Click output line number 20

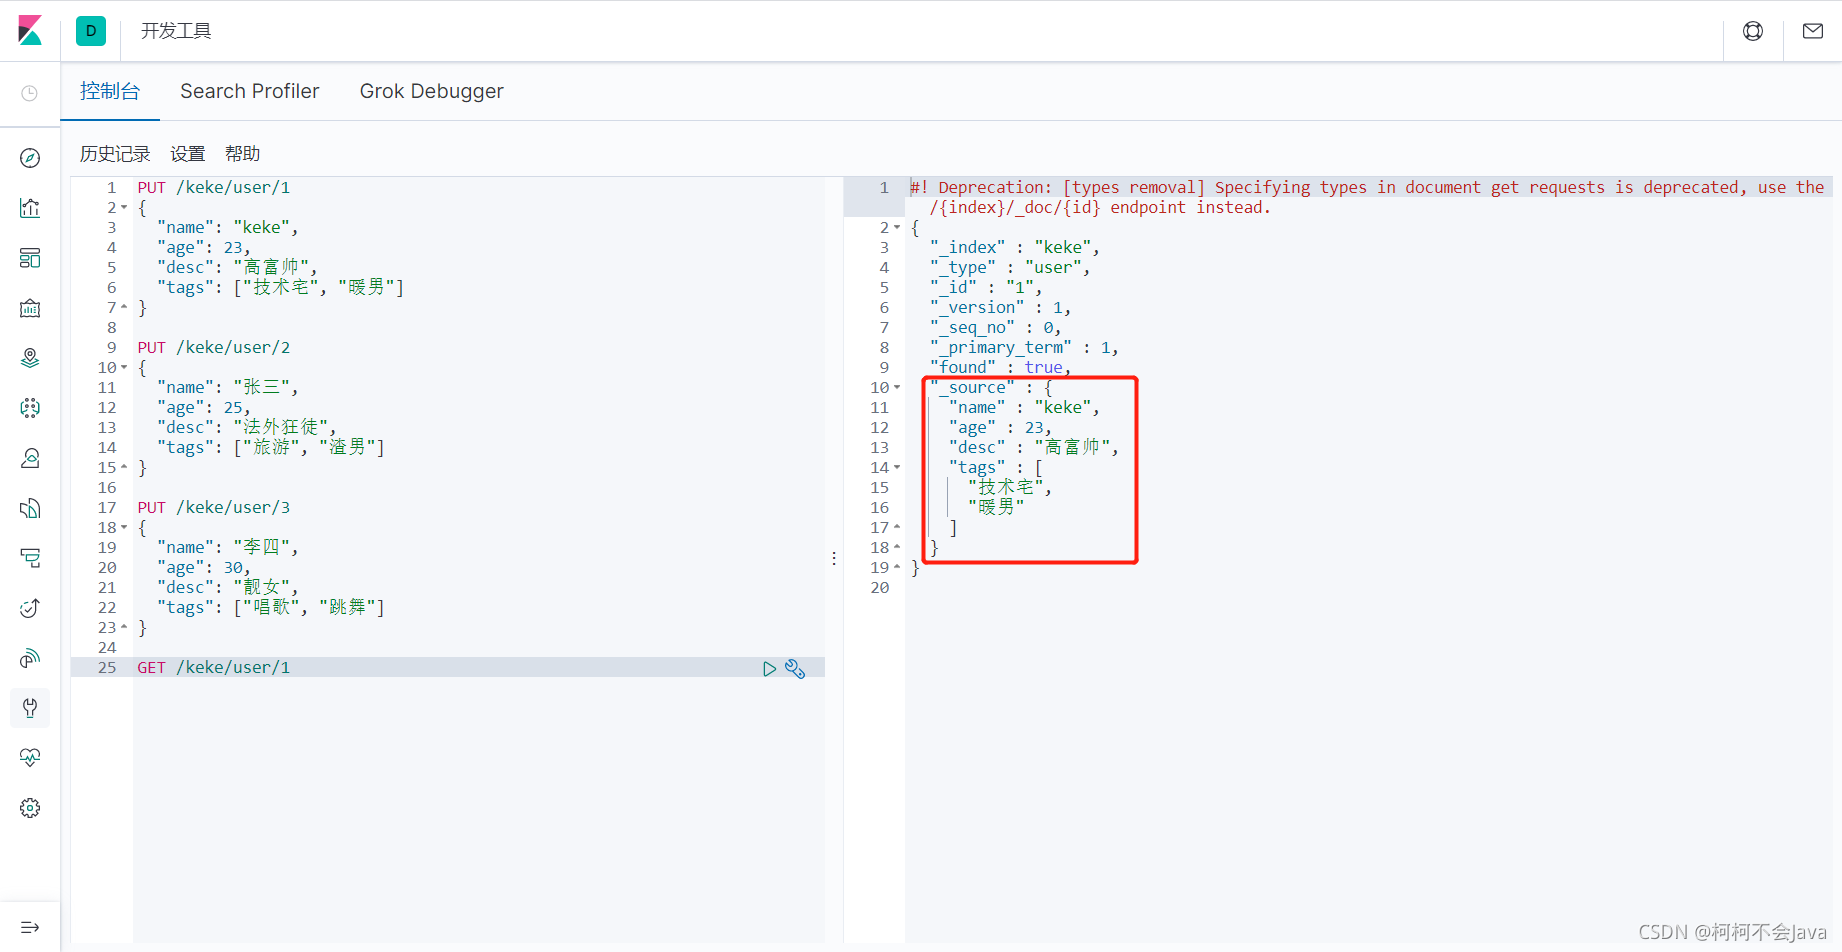(880, 587)
